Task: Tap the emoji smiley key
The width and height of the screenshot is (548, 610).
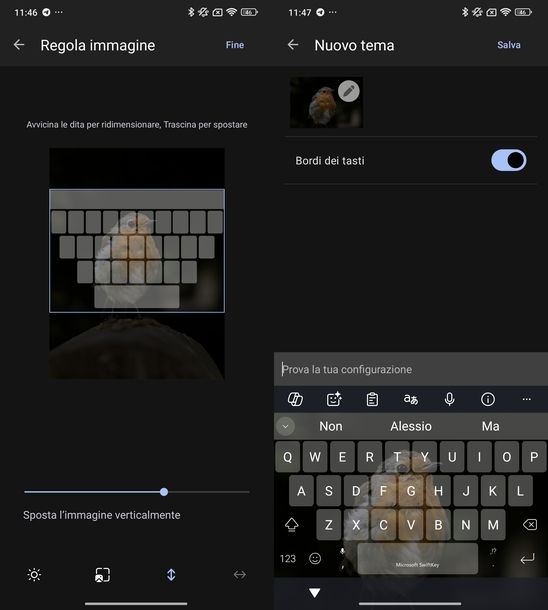Action: tap(315, 559)
